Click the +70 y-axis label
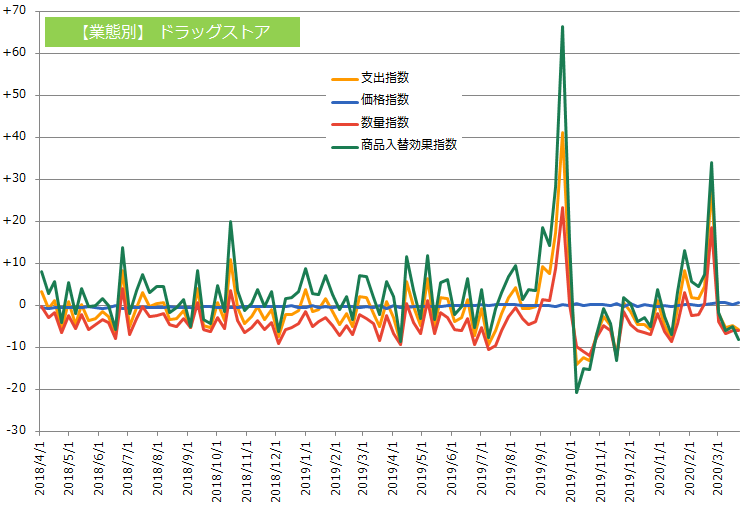 [x=16, y=11]
